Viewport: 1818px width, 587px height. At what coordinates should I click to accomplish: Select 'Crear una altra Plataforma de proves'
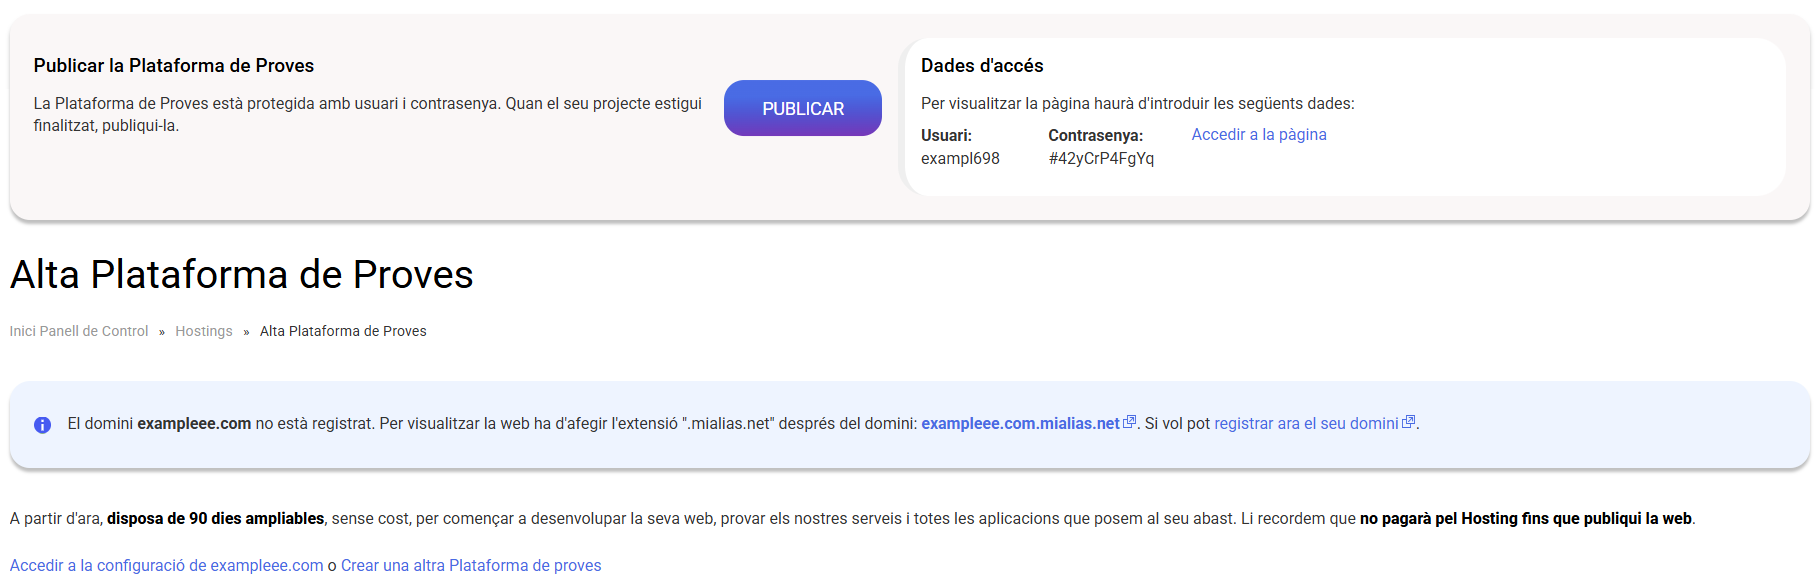(x=471, y=566)
